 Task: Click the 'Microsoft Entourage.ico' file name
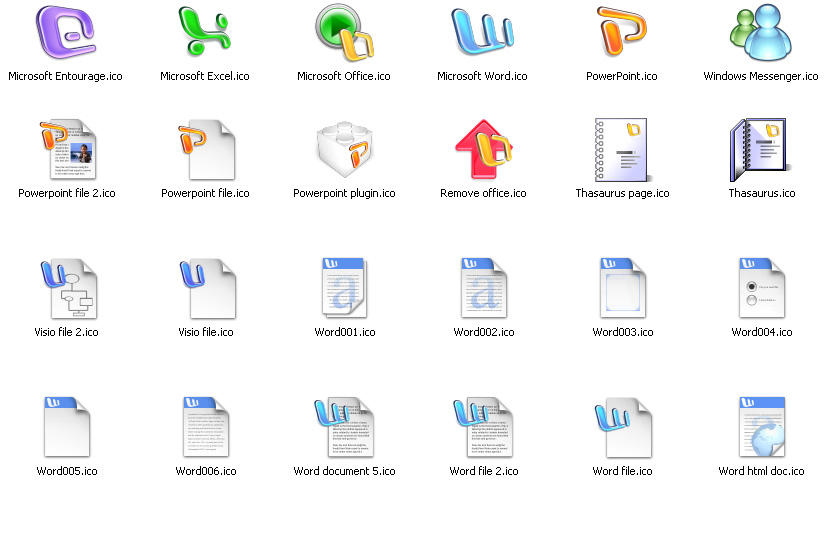[66, 77]
